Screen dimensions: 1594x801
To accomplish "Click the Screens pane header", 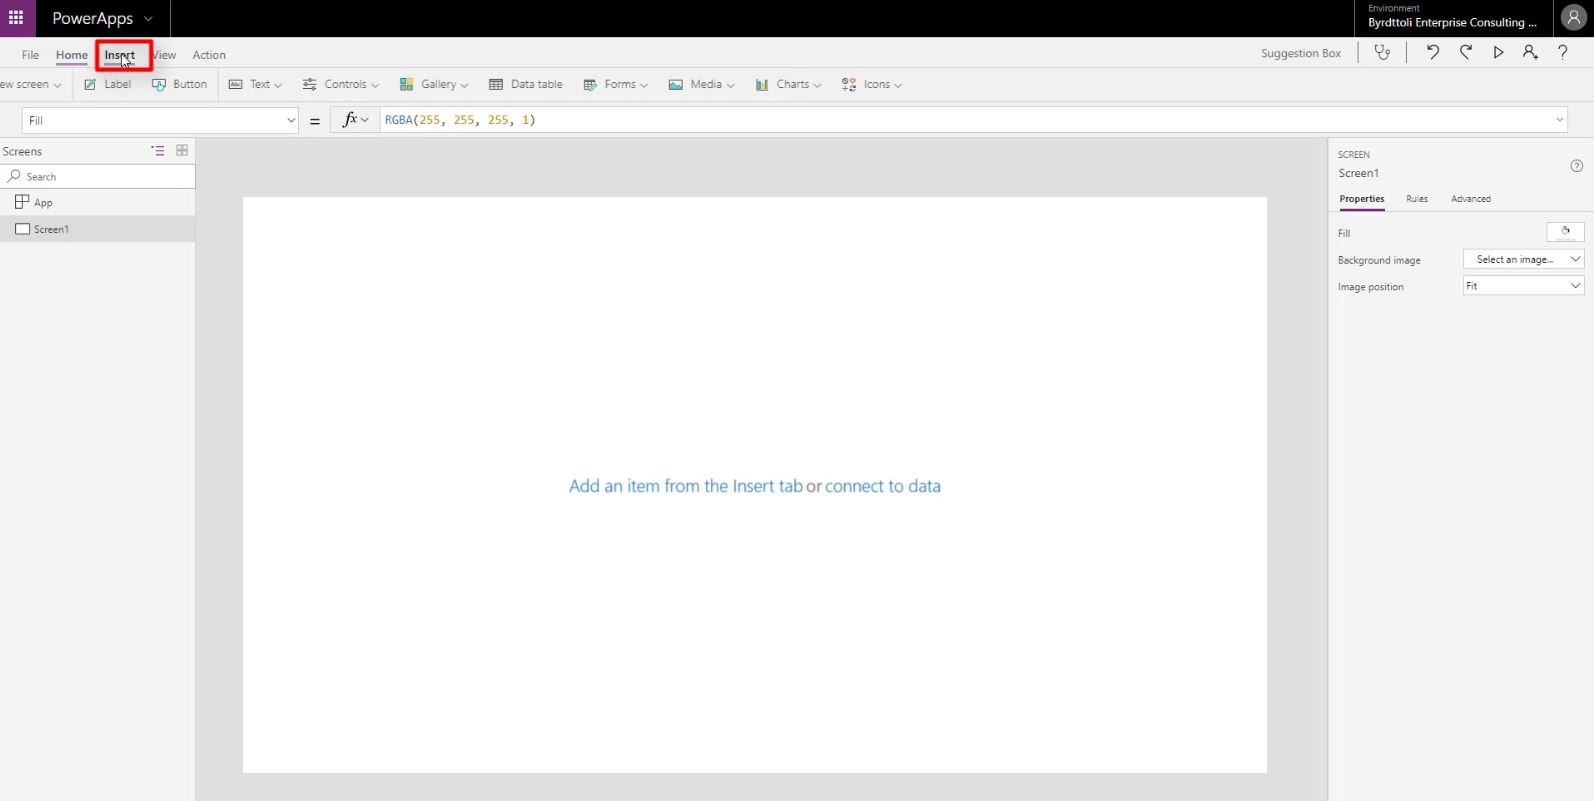I will (x=22, y=151).
